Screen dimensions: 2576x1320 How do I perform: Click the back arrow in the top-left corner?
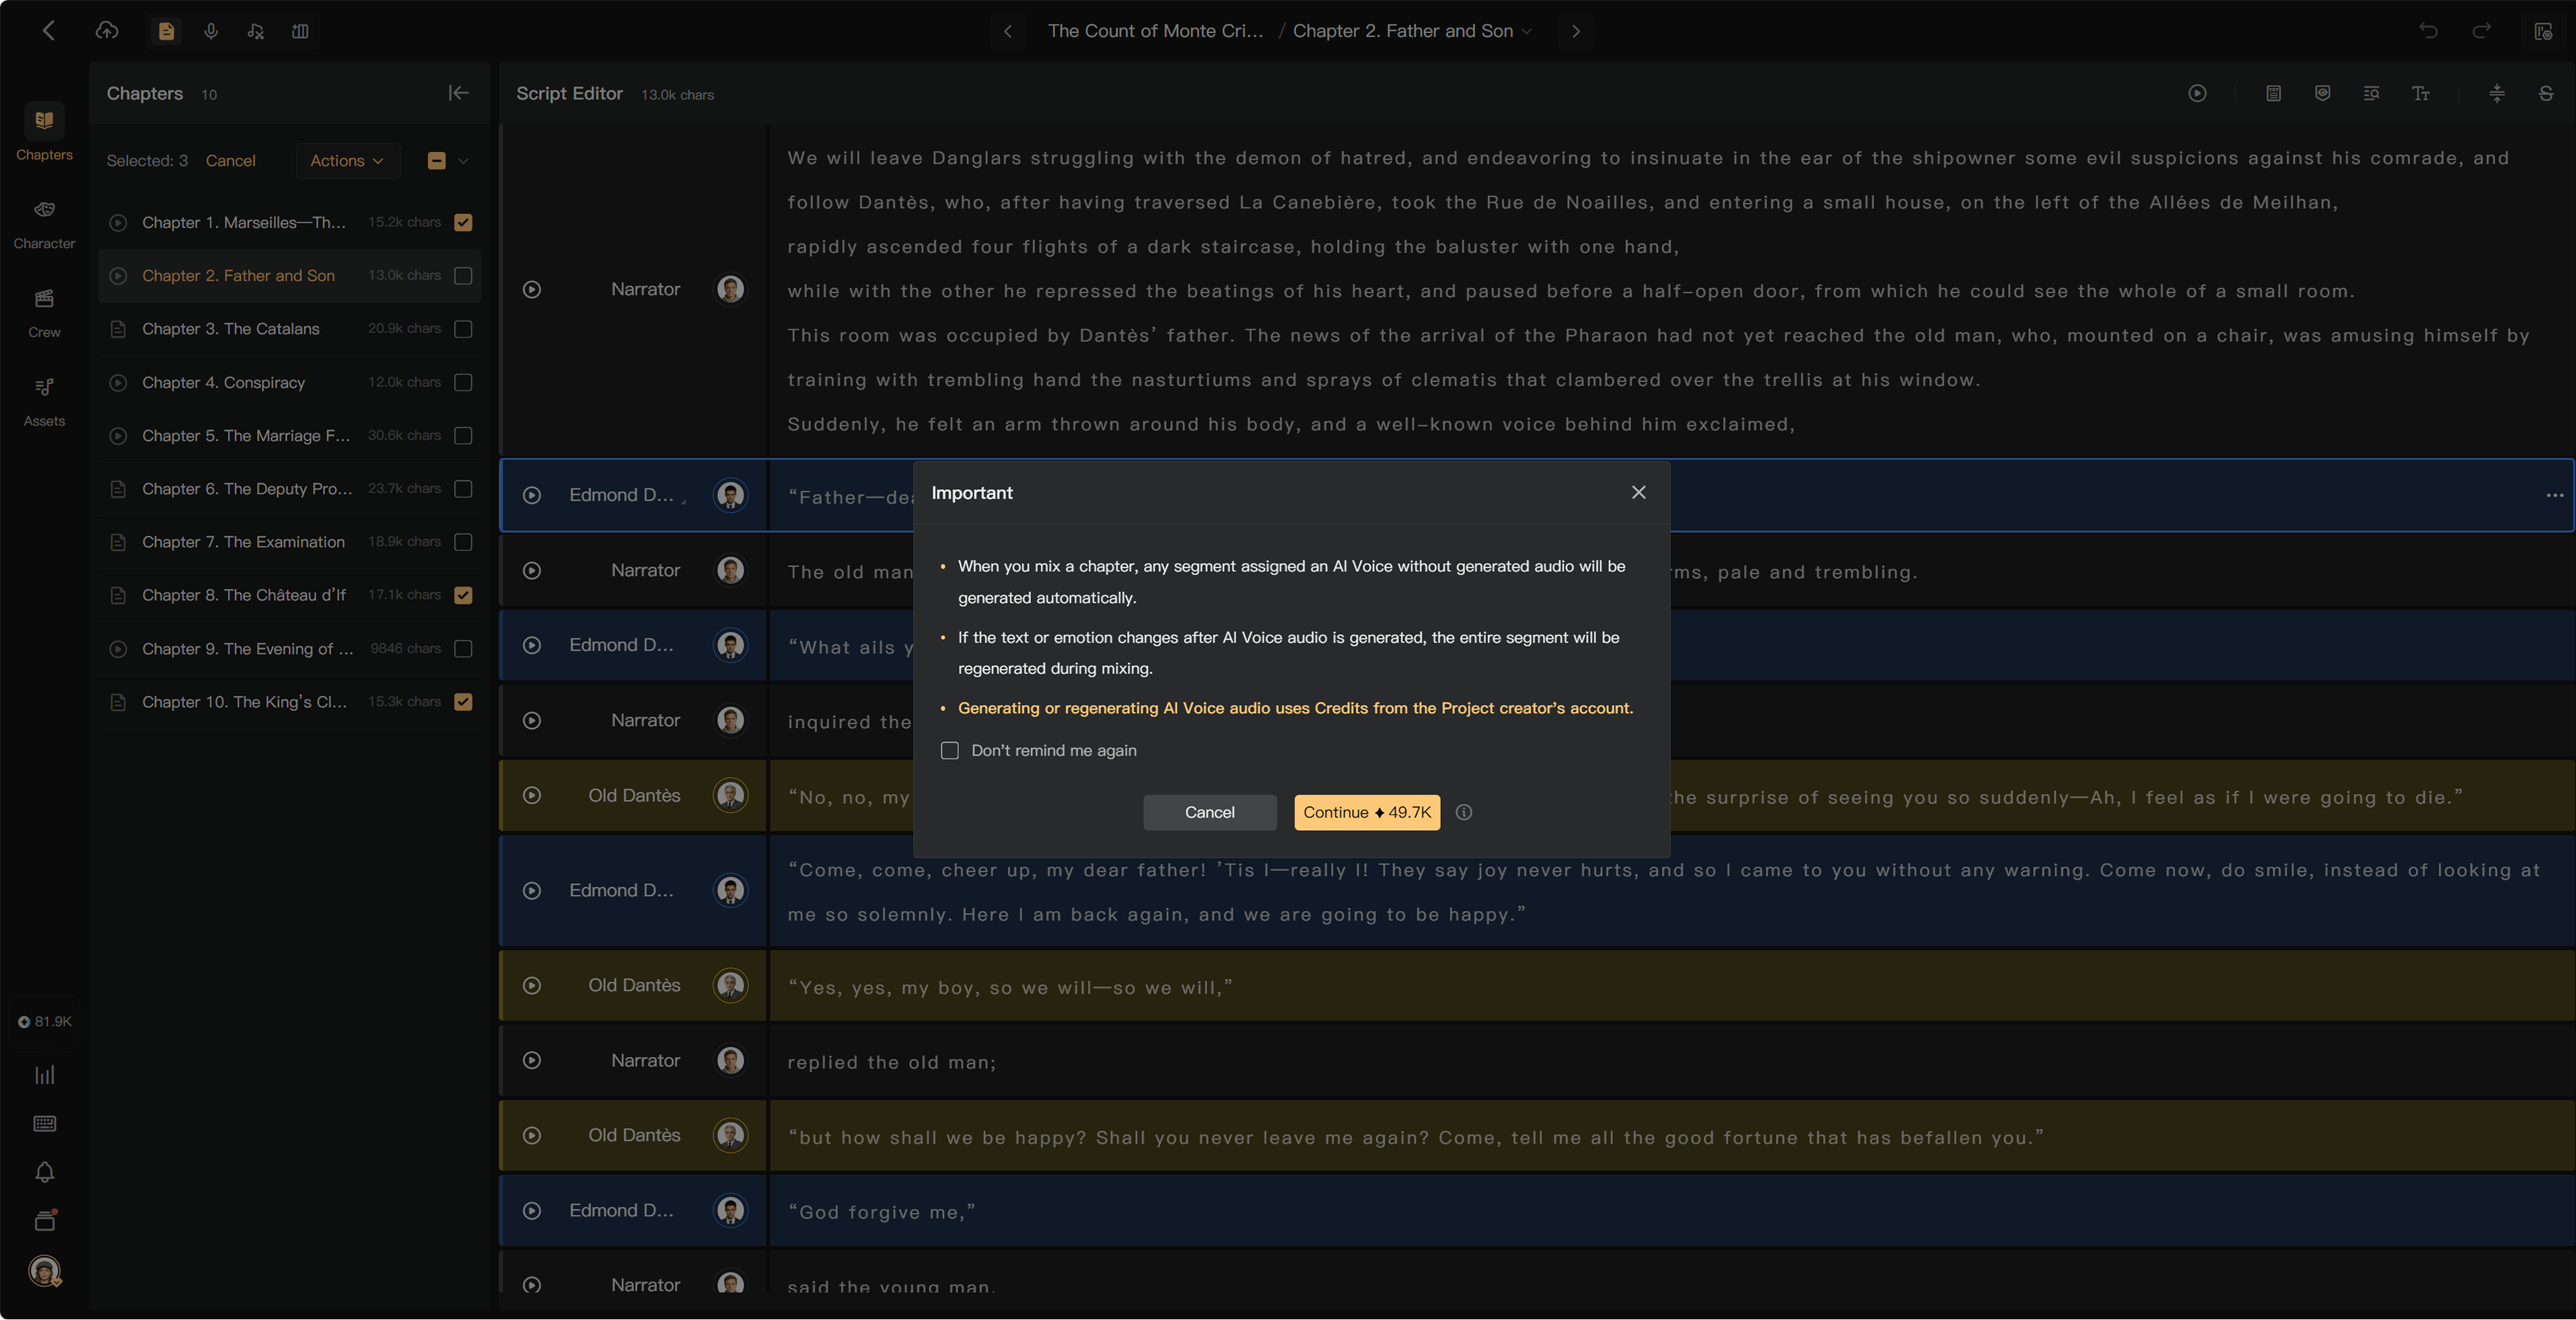[48, 31]
